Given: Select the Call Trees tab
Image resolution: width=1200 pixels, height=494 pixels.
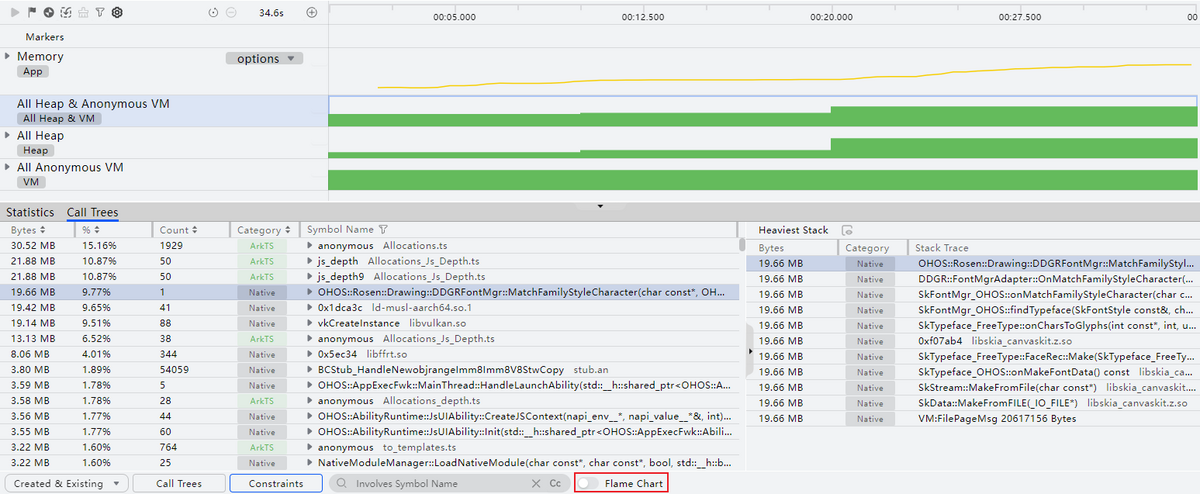Looking at the screenshot, I should 92,212.
